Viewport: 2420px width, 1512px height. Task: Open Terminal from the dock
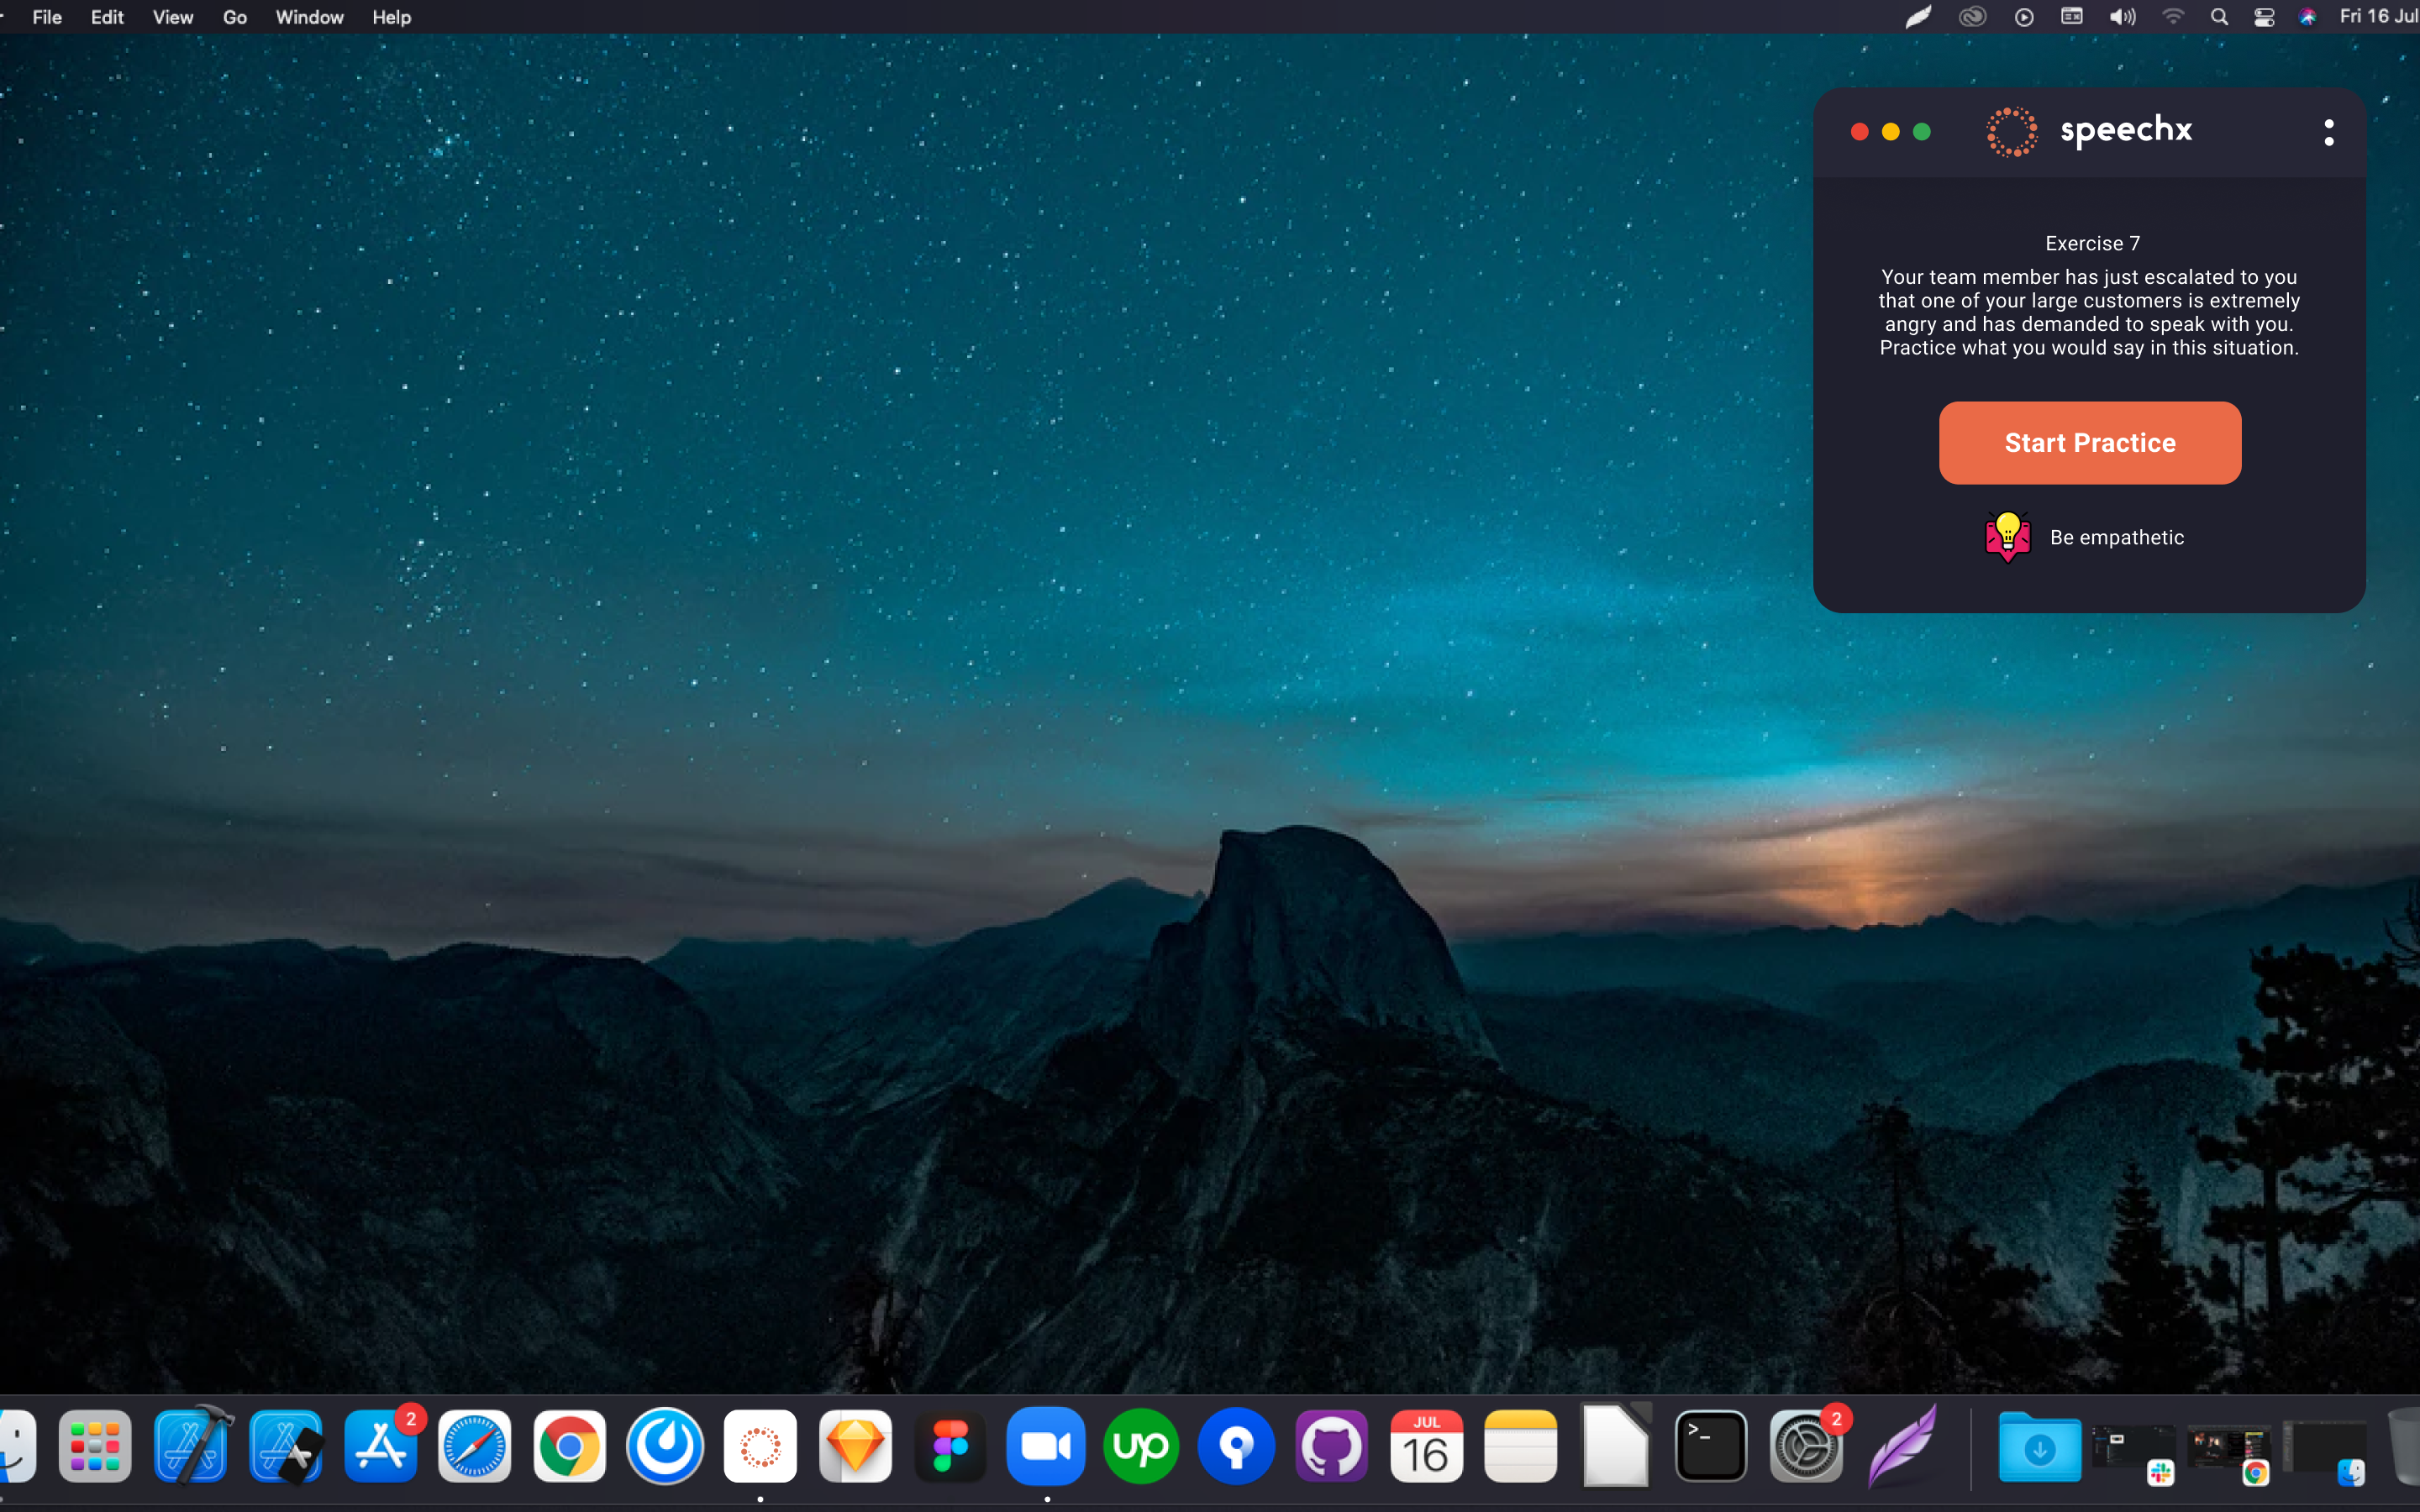tap(1711, 1446)
